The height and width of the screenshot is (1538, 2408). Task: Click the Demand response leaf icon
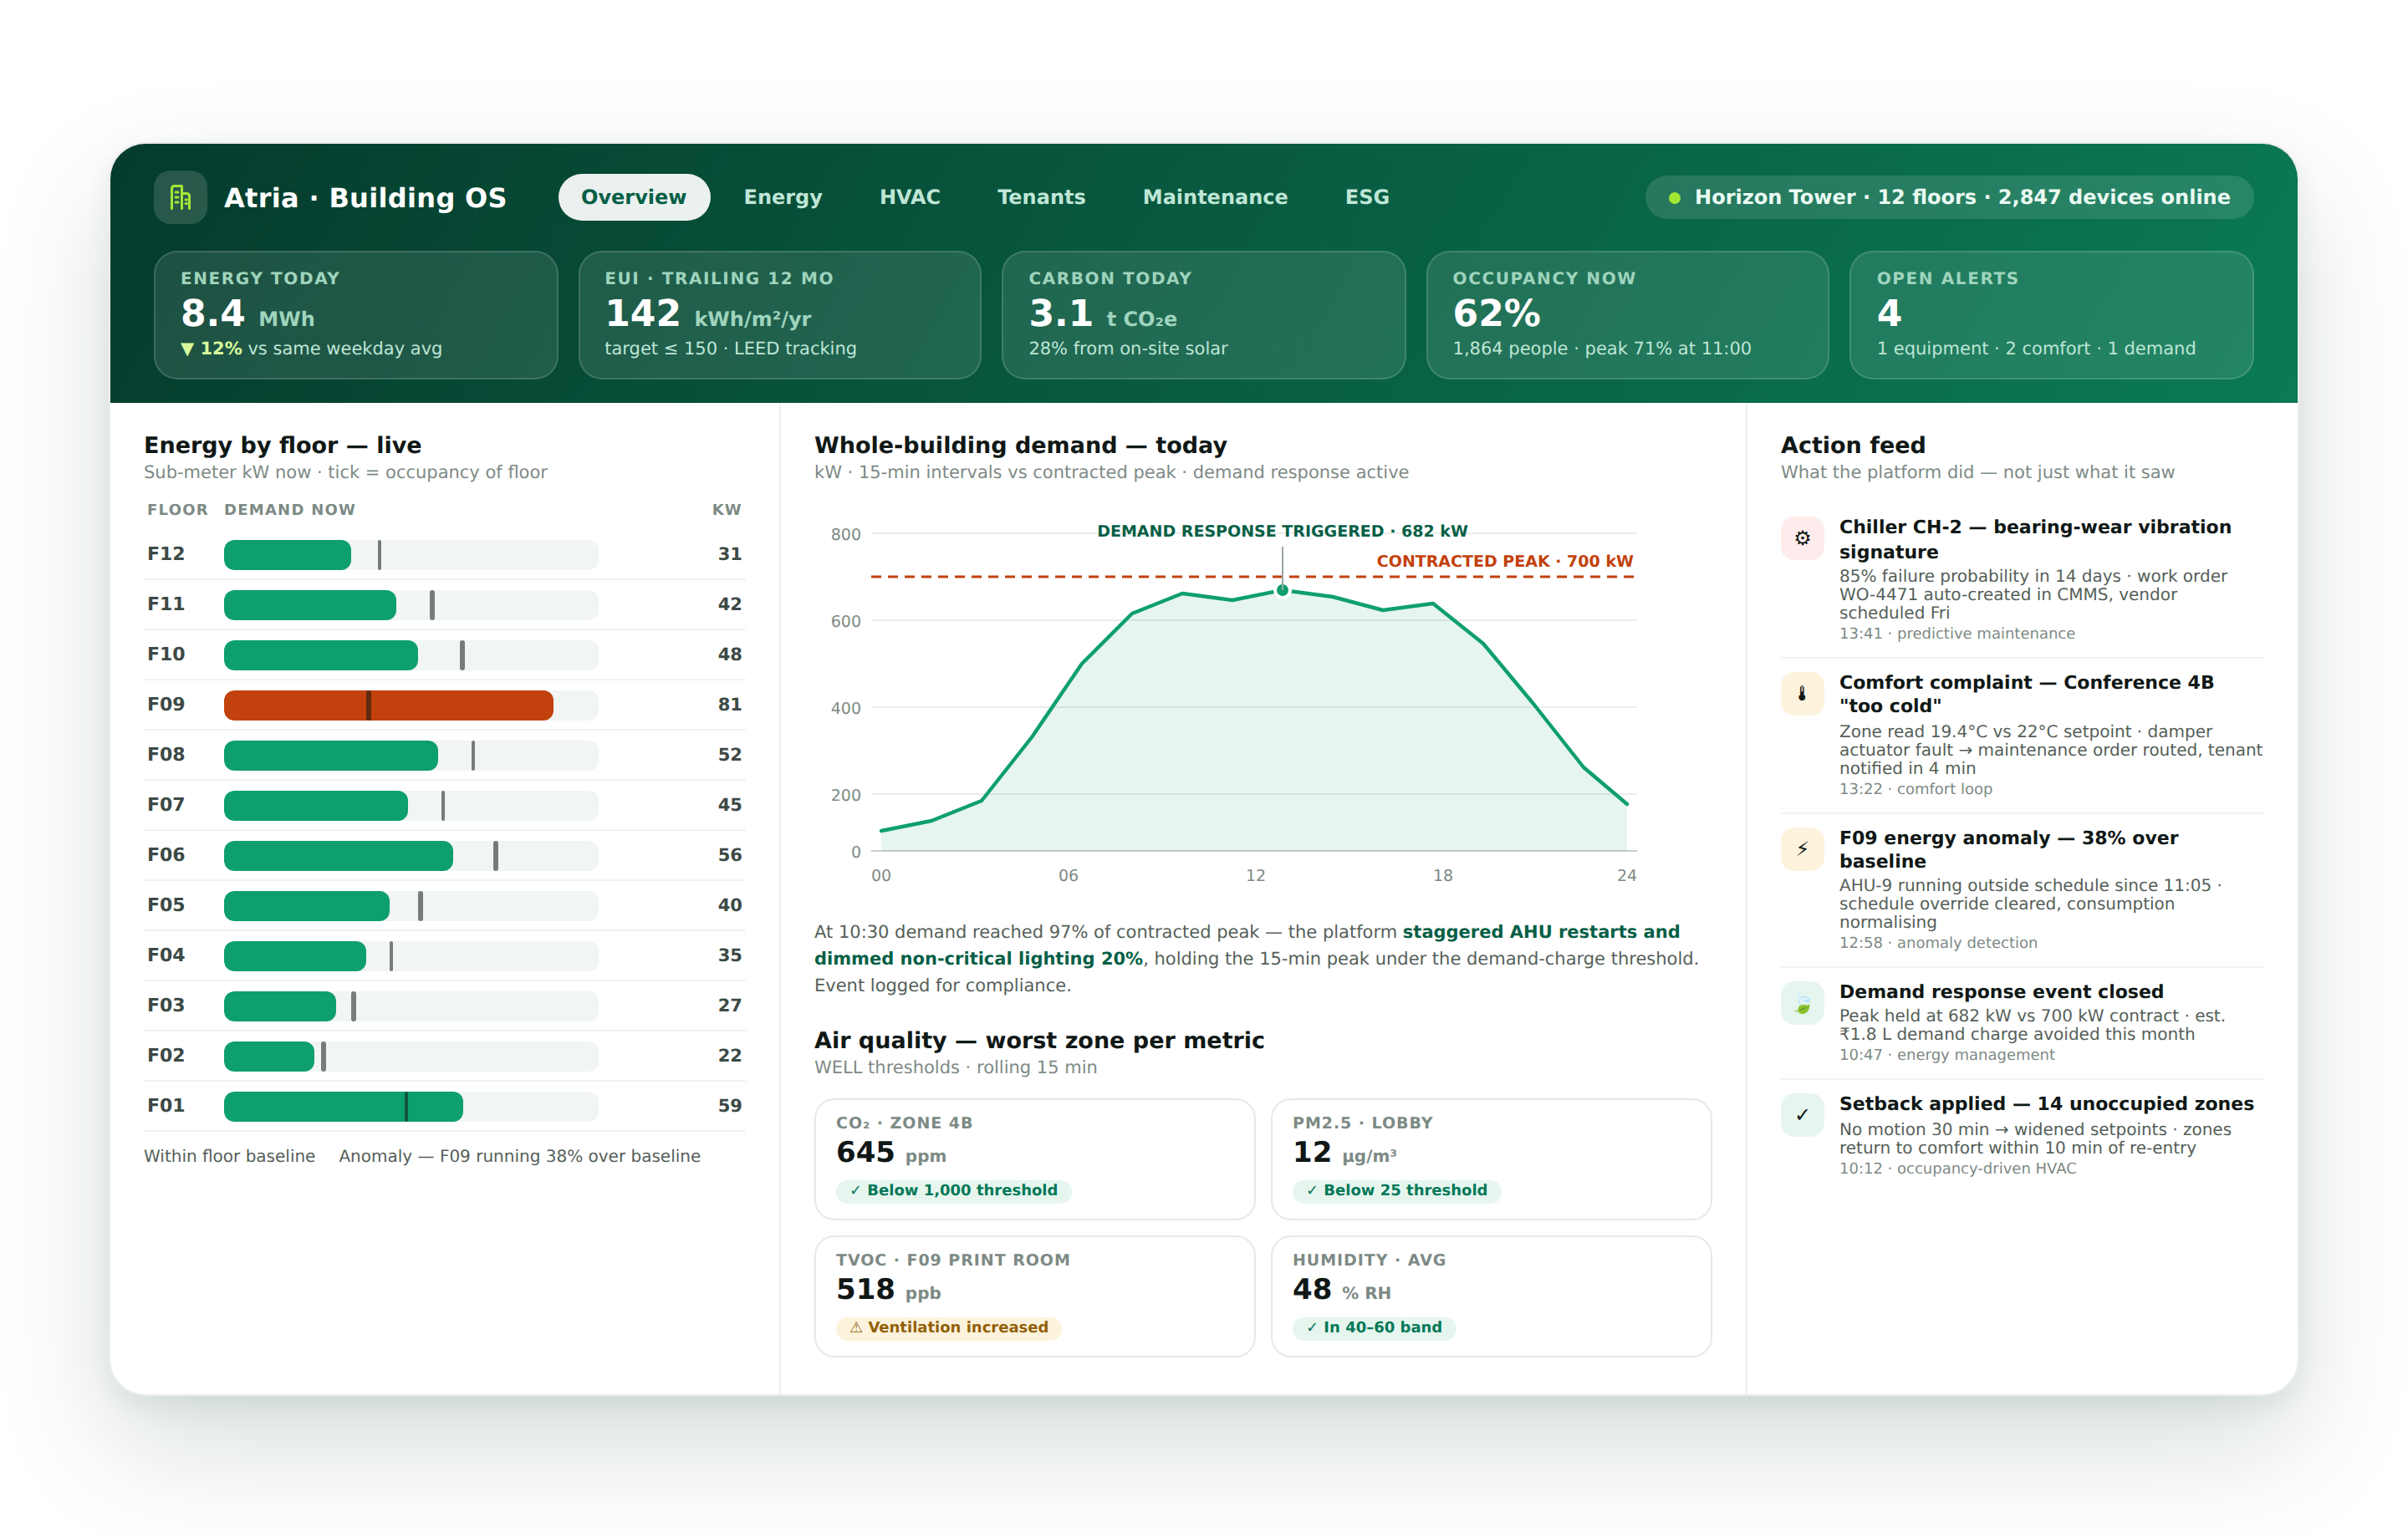pyautogui.click(x=1802, y=1003)
